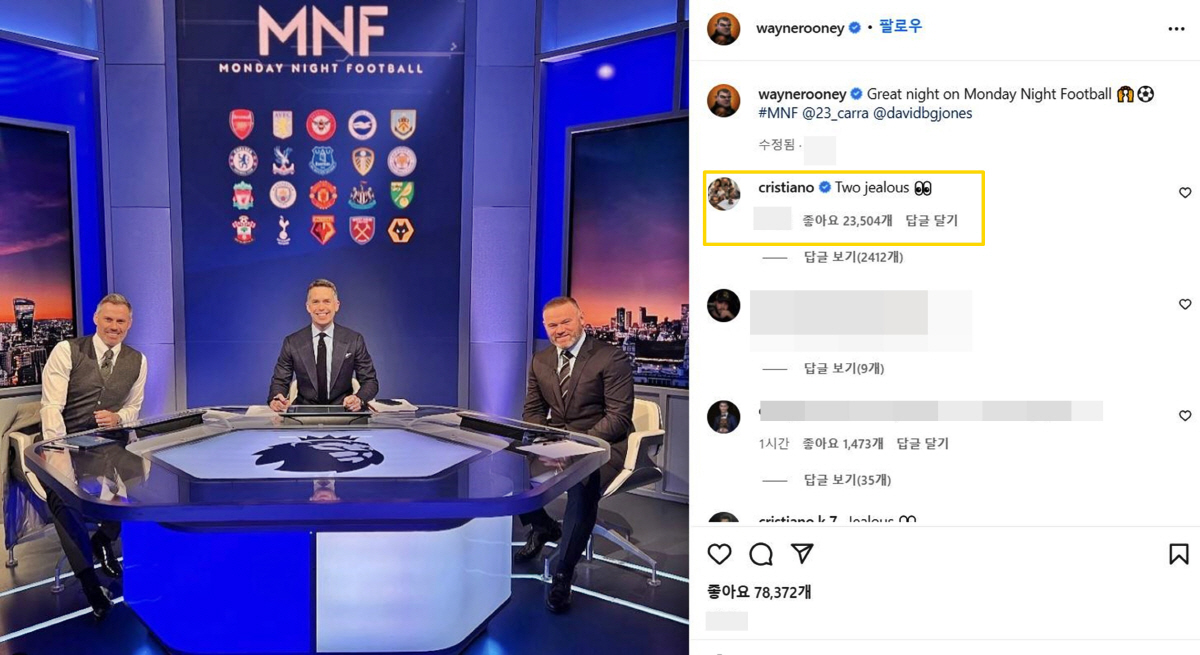
Task: Like cristiano's comment with small heart
Action: click(x=1185, y=193)
